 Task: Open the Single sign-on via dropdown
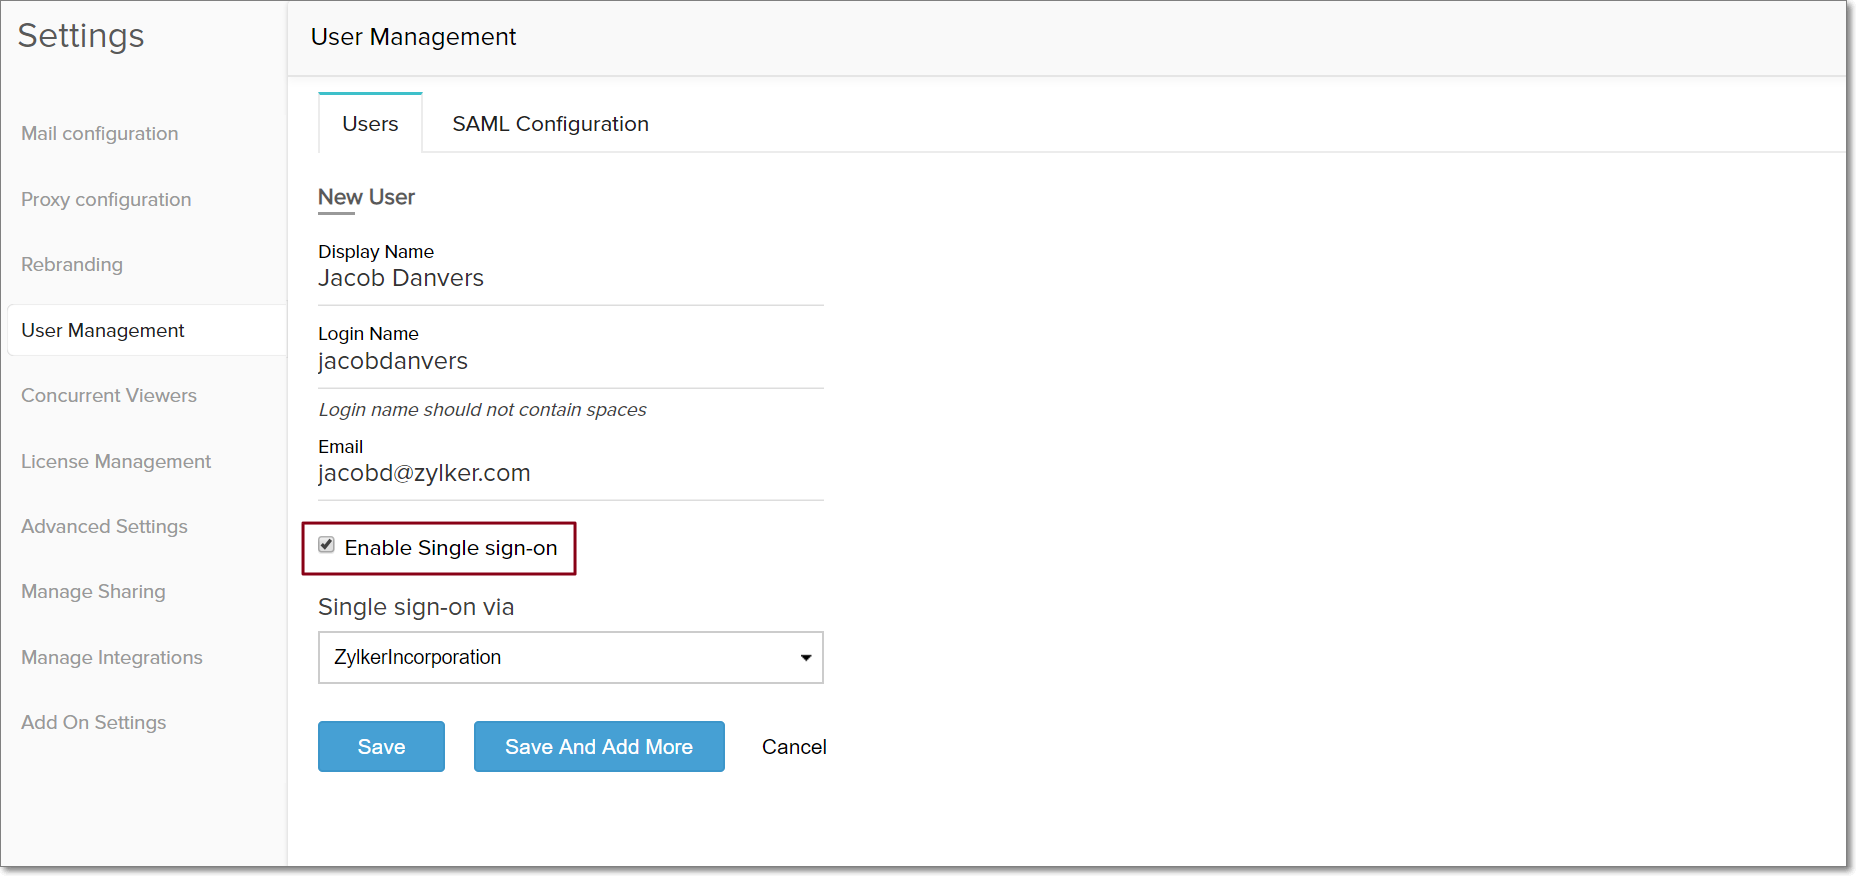[570, 657]
